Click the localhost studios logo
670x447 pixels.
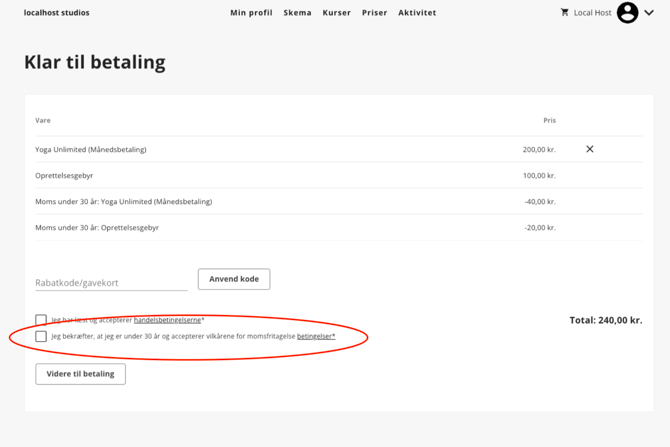pos(56,13)
